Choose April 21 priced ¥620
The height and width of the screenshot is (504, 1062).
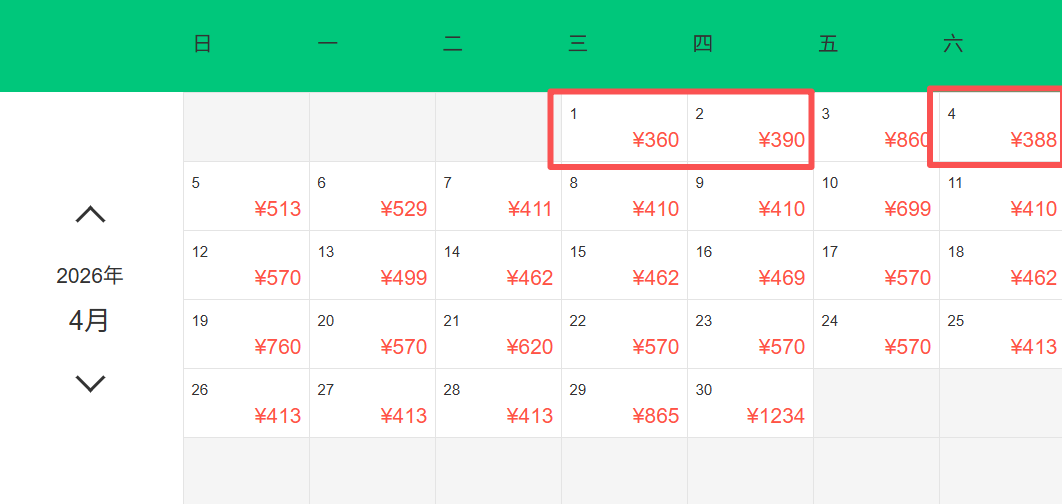[x=498, y=335]
